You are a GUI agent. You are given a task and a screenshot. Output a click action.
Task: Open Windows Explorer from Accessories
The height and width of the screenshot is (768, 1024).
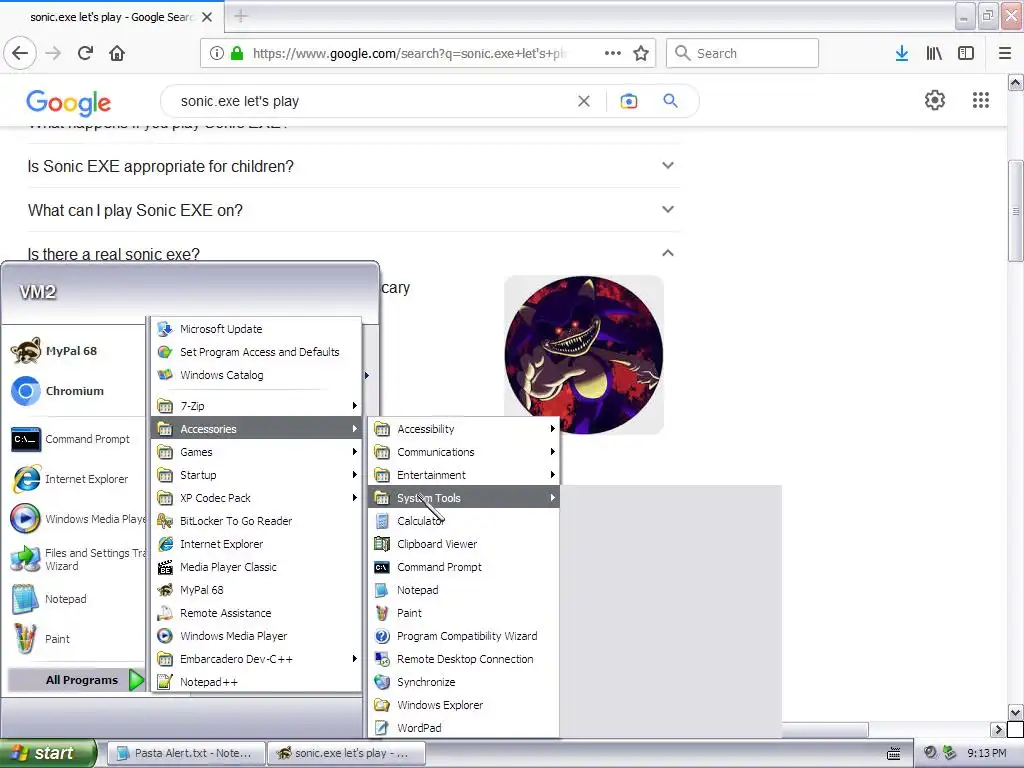464,705
